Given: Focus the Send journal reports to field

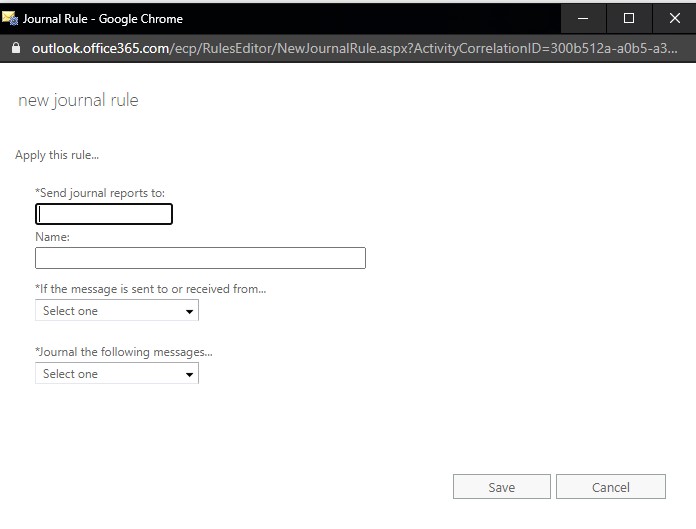Looking at the screenshot, I should point(104,214).
